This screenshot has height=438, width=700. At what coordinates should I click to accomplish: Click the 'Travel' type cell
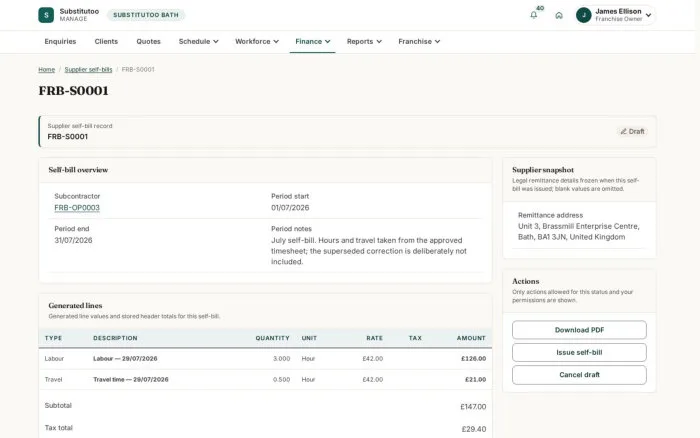[x=54, y=380]
